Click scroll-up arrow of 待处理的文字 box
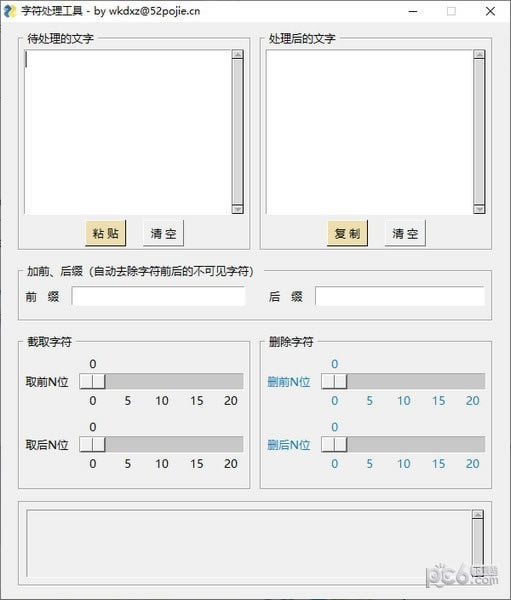The image size is (511, 600). pyautogui.click(x=238, y=54)
